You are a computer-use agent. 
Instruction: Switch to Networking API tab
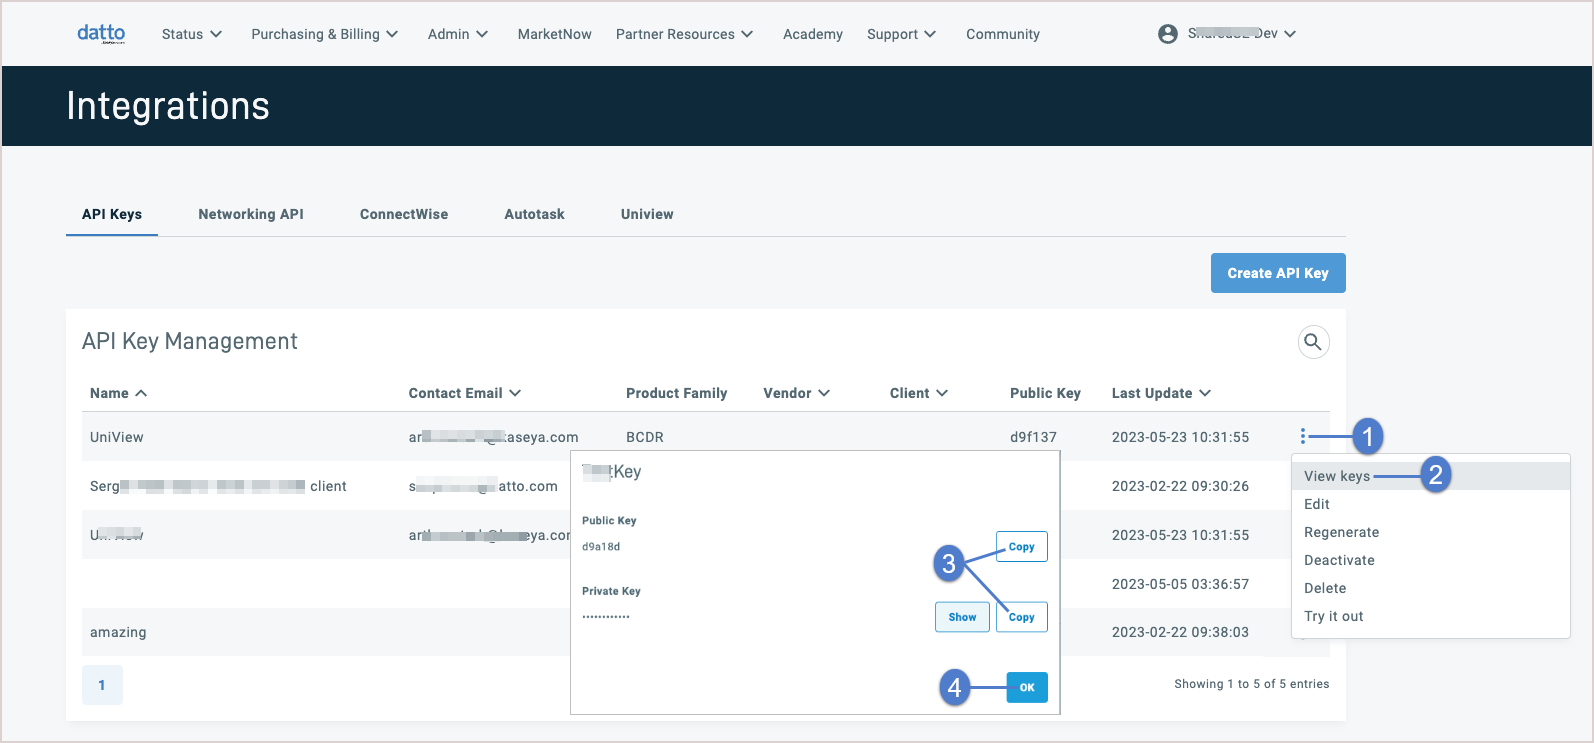(x=251, y=214)
